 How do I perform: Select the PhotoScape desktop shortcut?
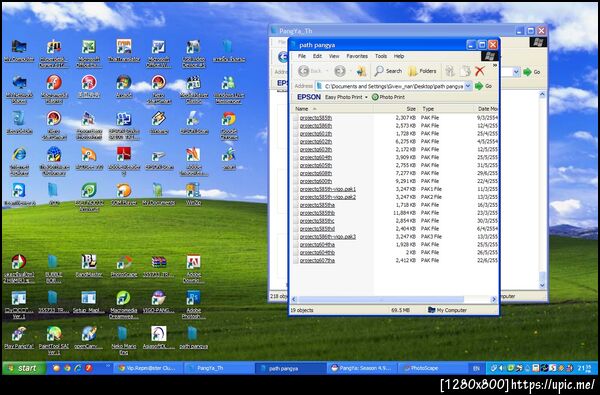click(x=124, y=266)
